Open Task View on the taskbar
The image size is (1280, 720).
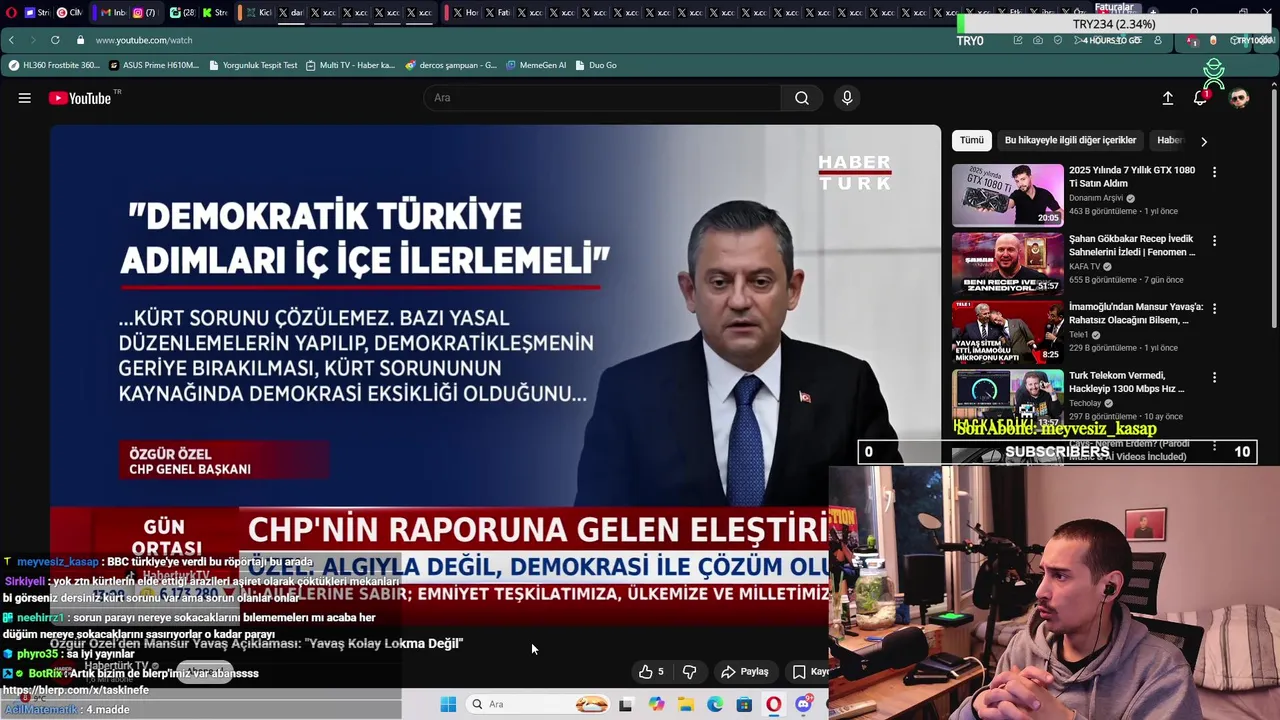[625, 704]
